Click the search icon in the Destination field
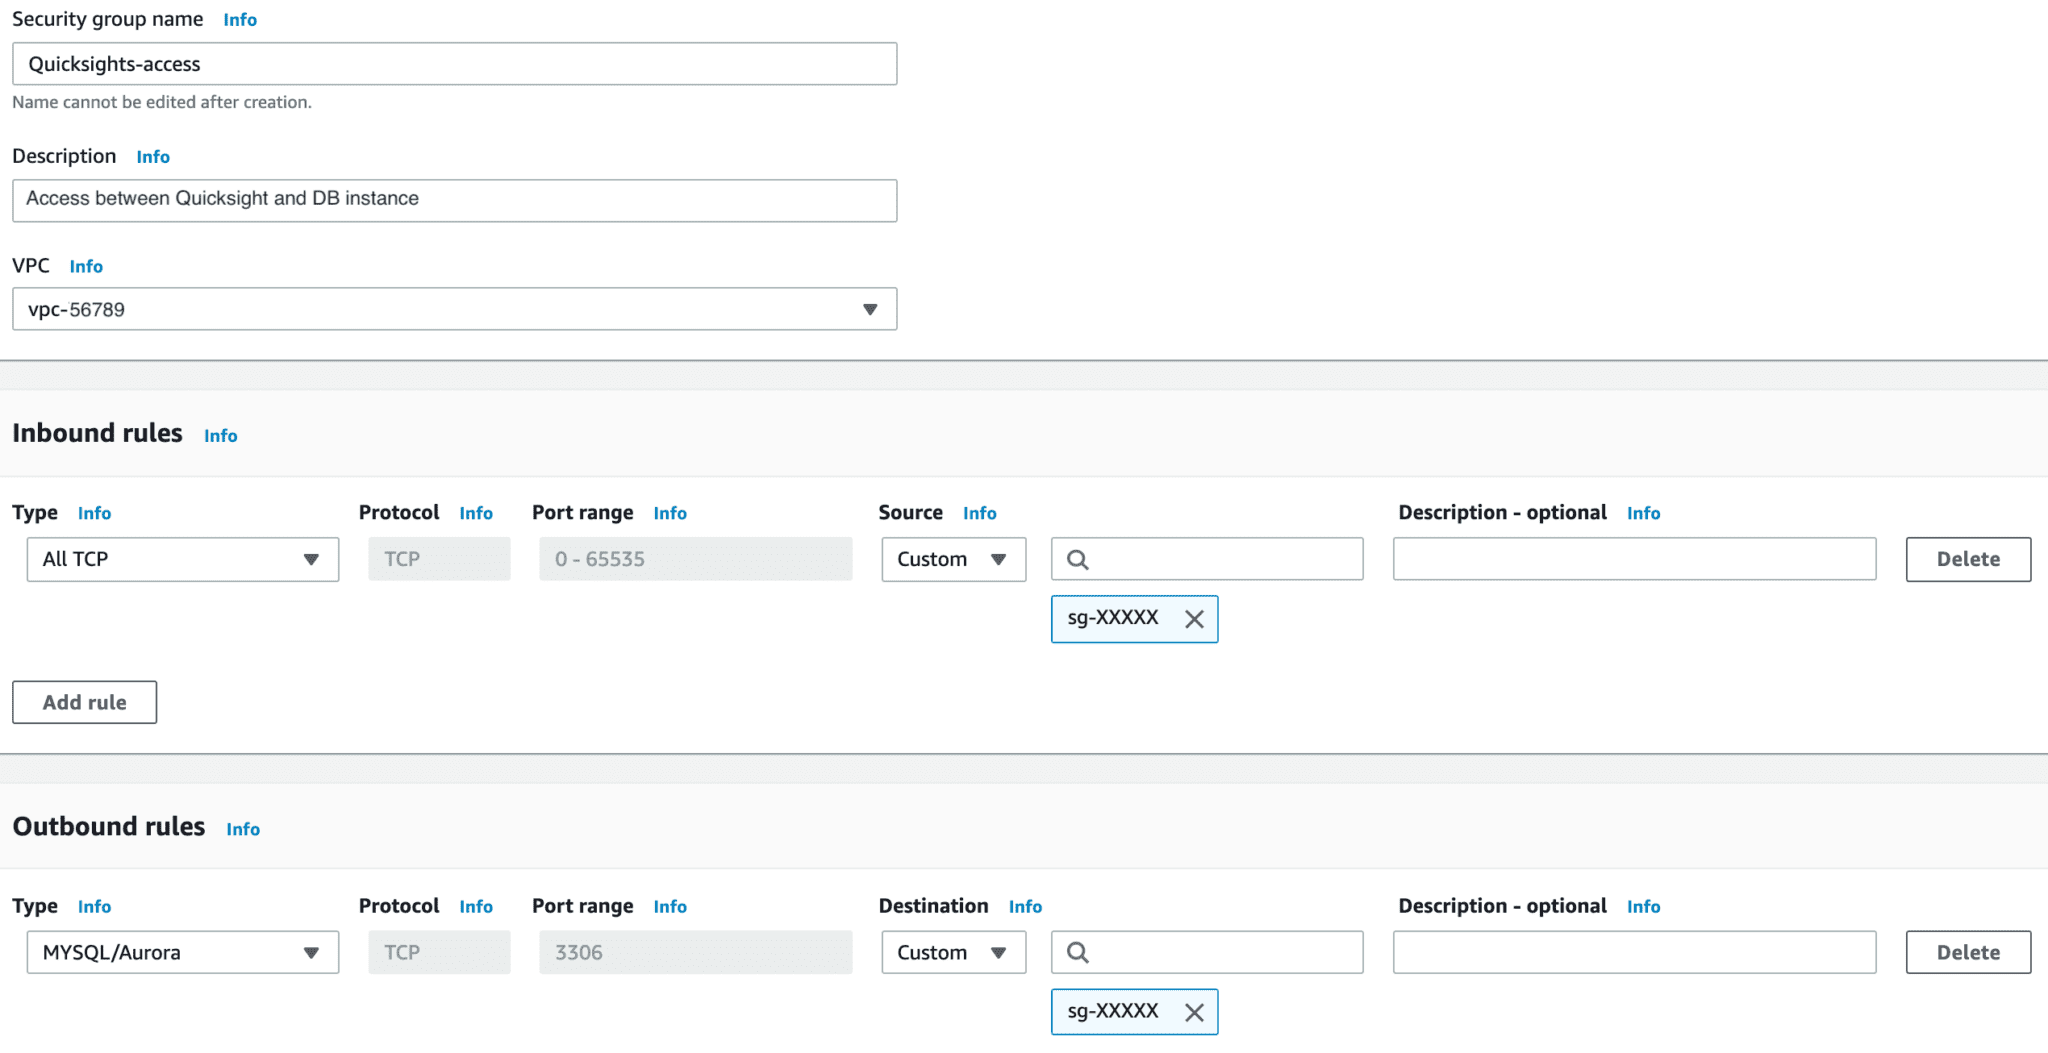The height and width of the screenshot is (1053, 2048). 1077,952
